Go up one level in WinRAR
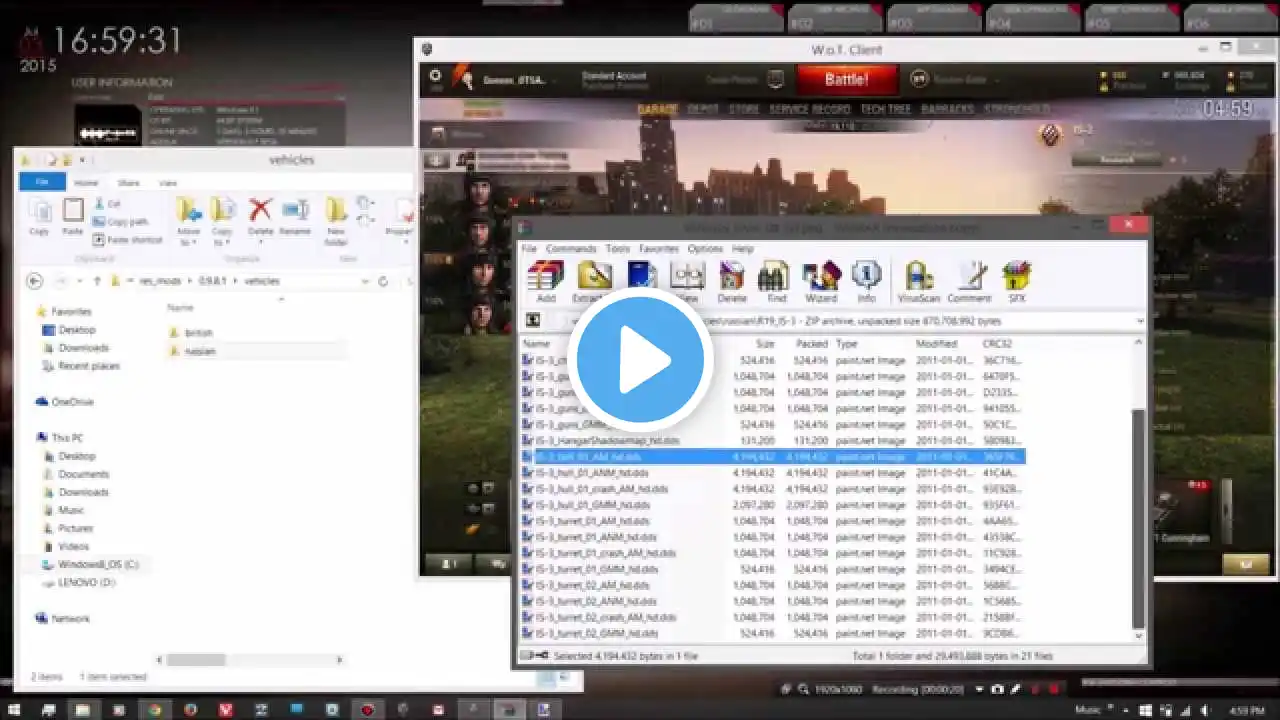 click(x=533, y=321)
